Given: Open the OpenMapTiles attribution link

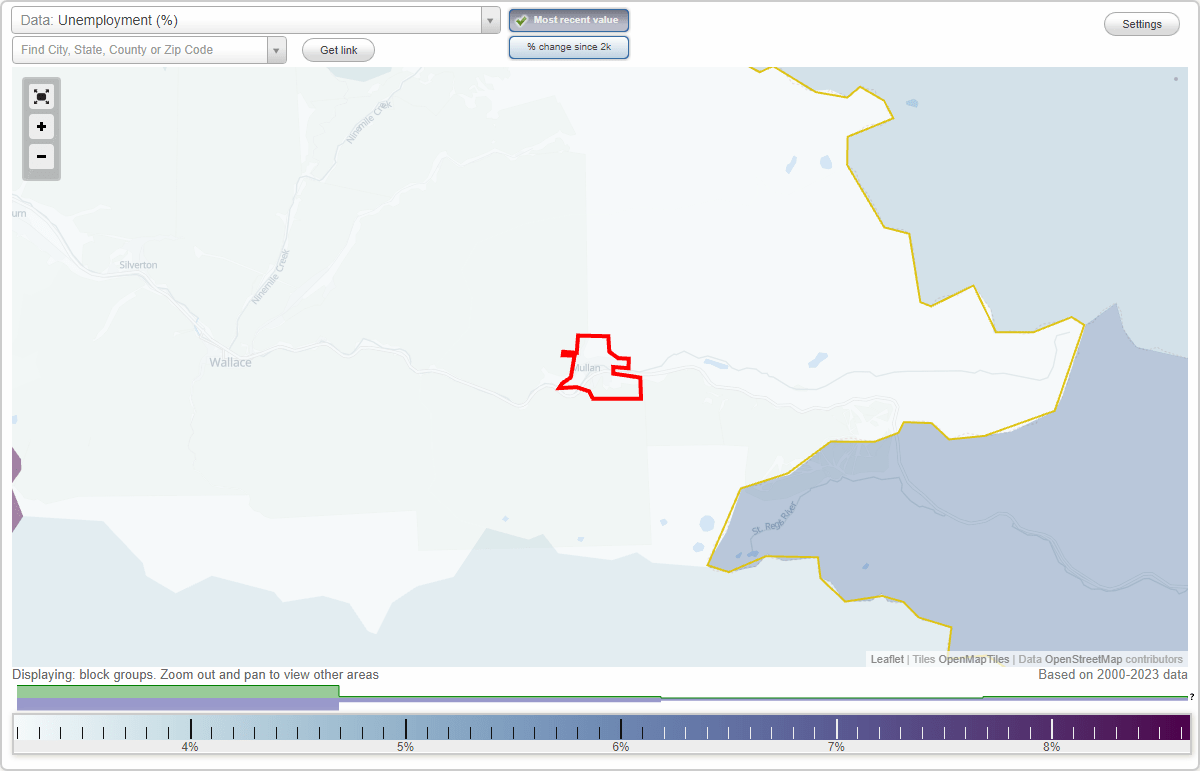Looking at the screenshot, I should [x=973, y=659].
